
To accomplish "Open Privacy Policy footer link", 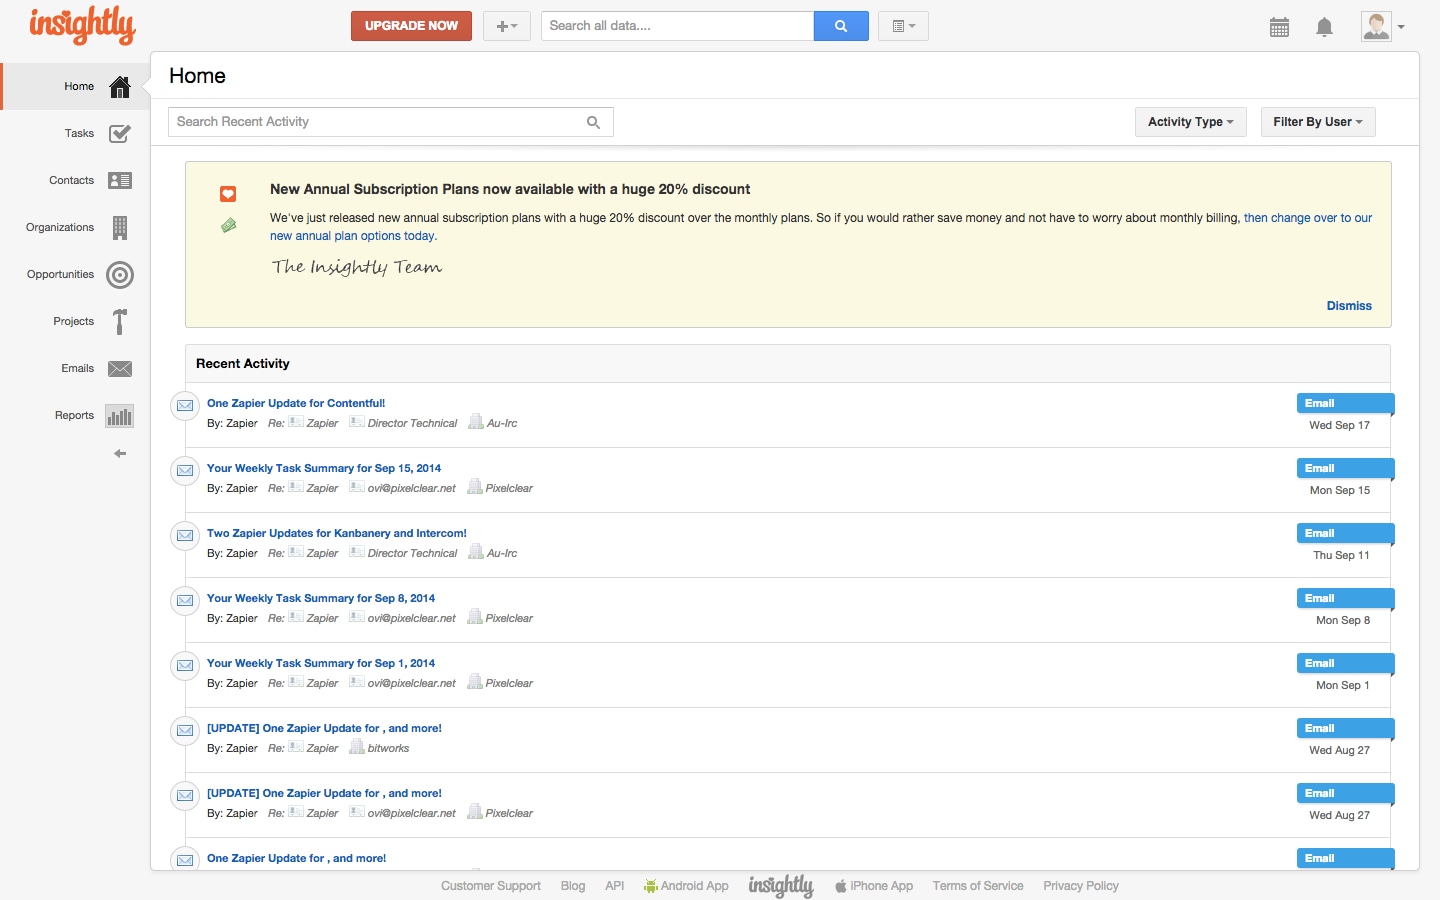I will (1081, 886).
